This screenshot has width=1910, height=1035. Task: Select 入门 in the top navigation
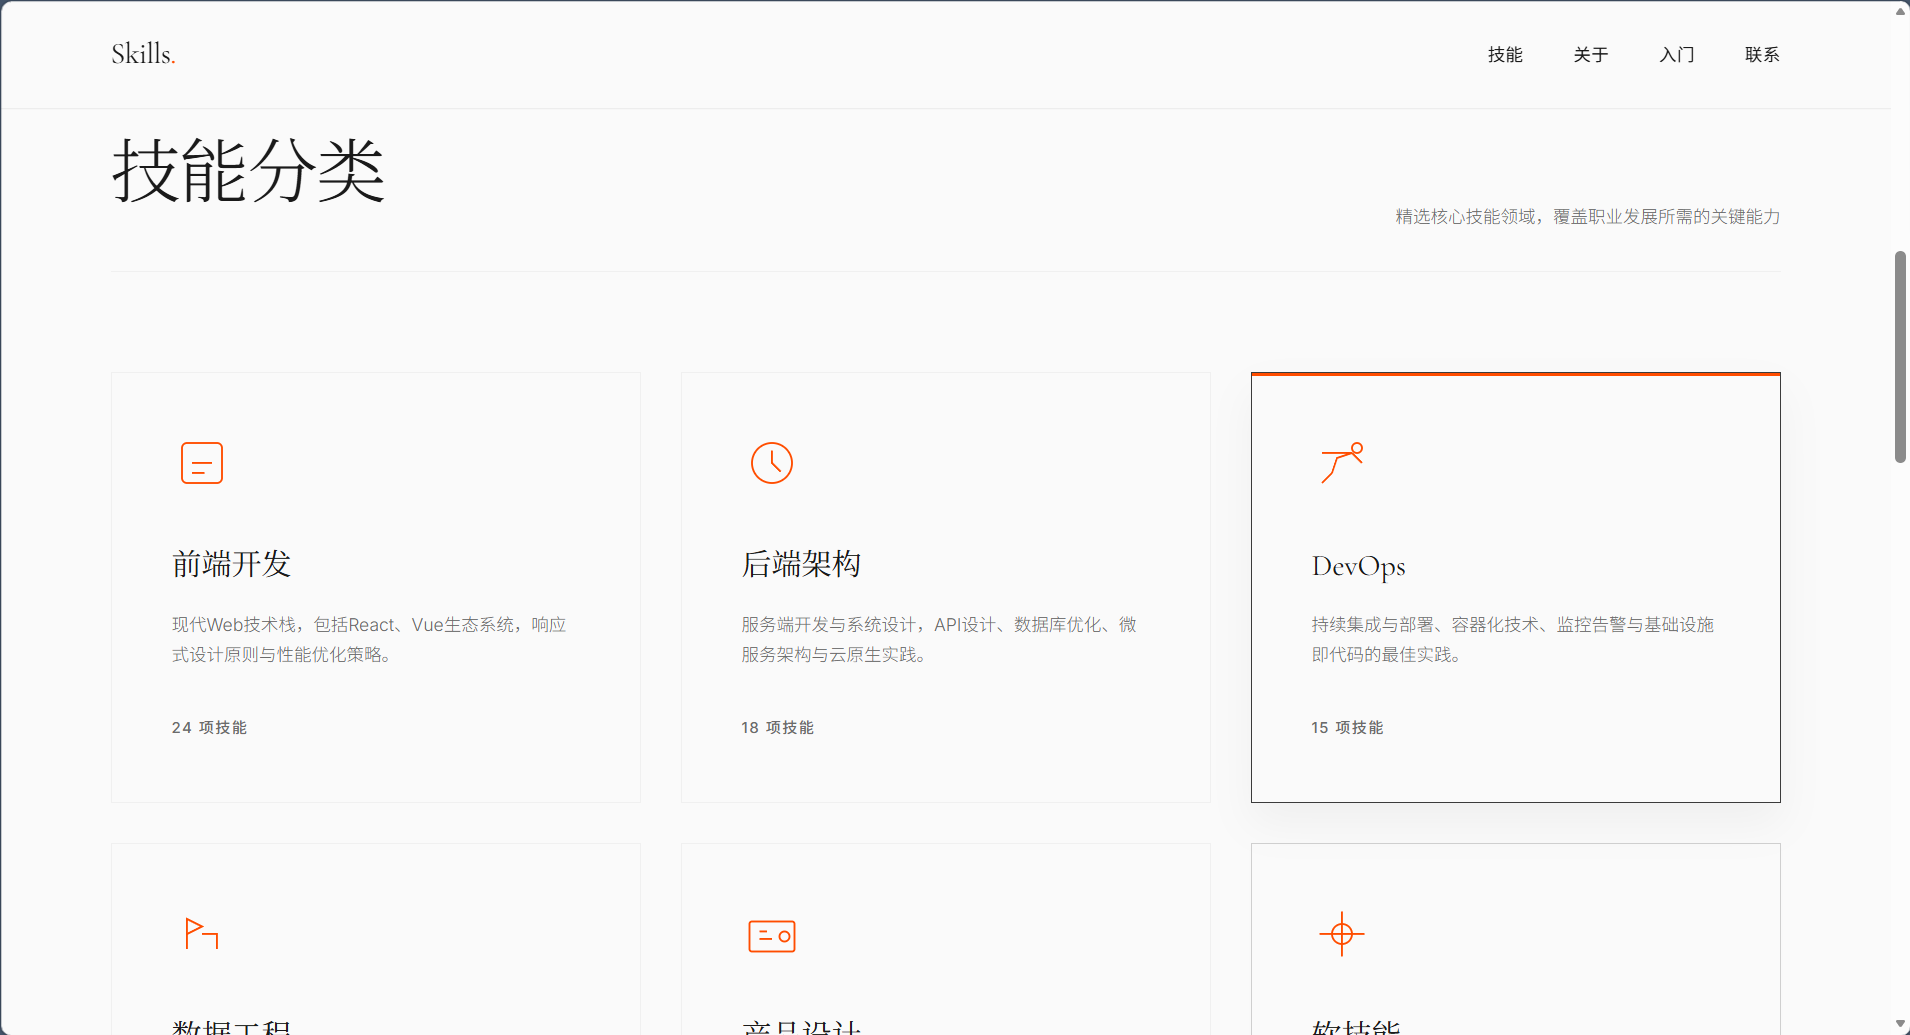click(x=1676, y=55)
